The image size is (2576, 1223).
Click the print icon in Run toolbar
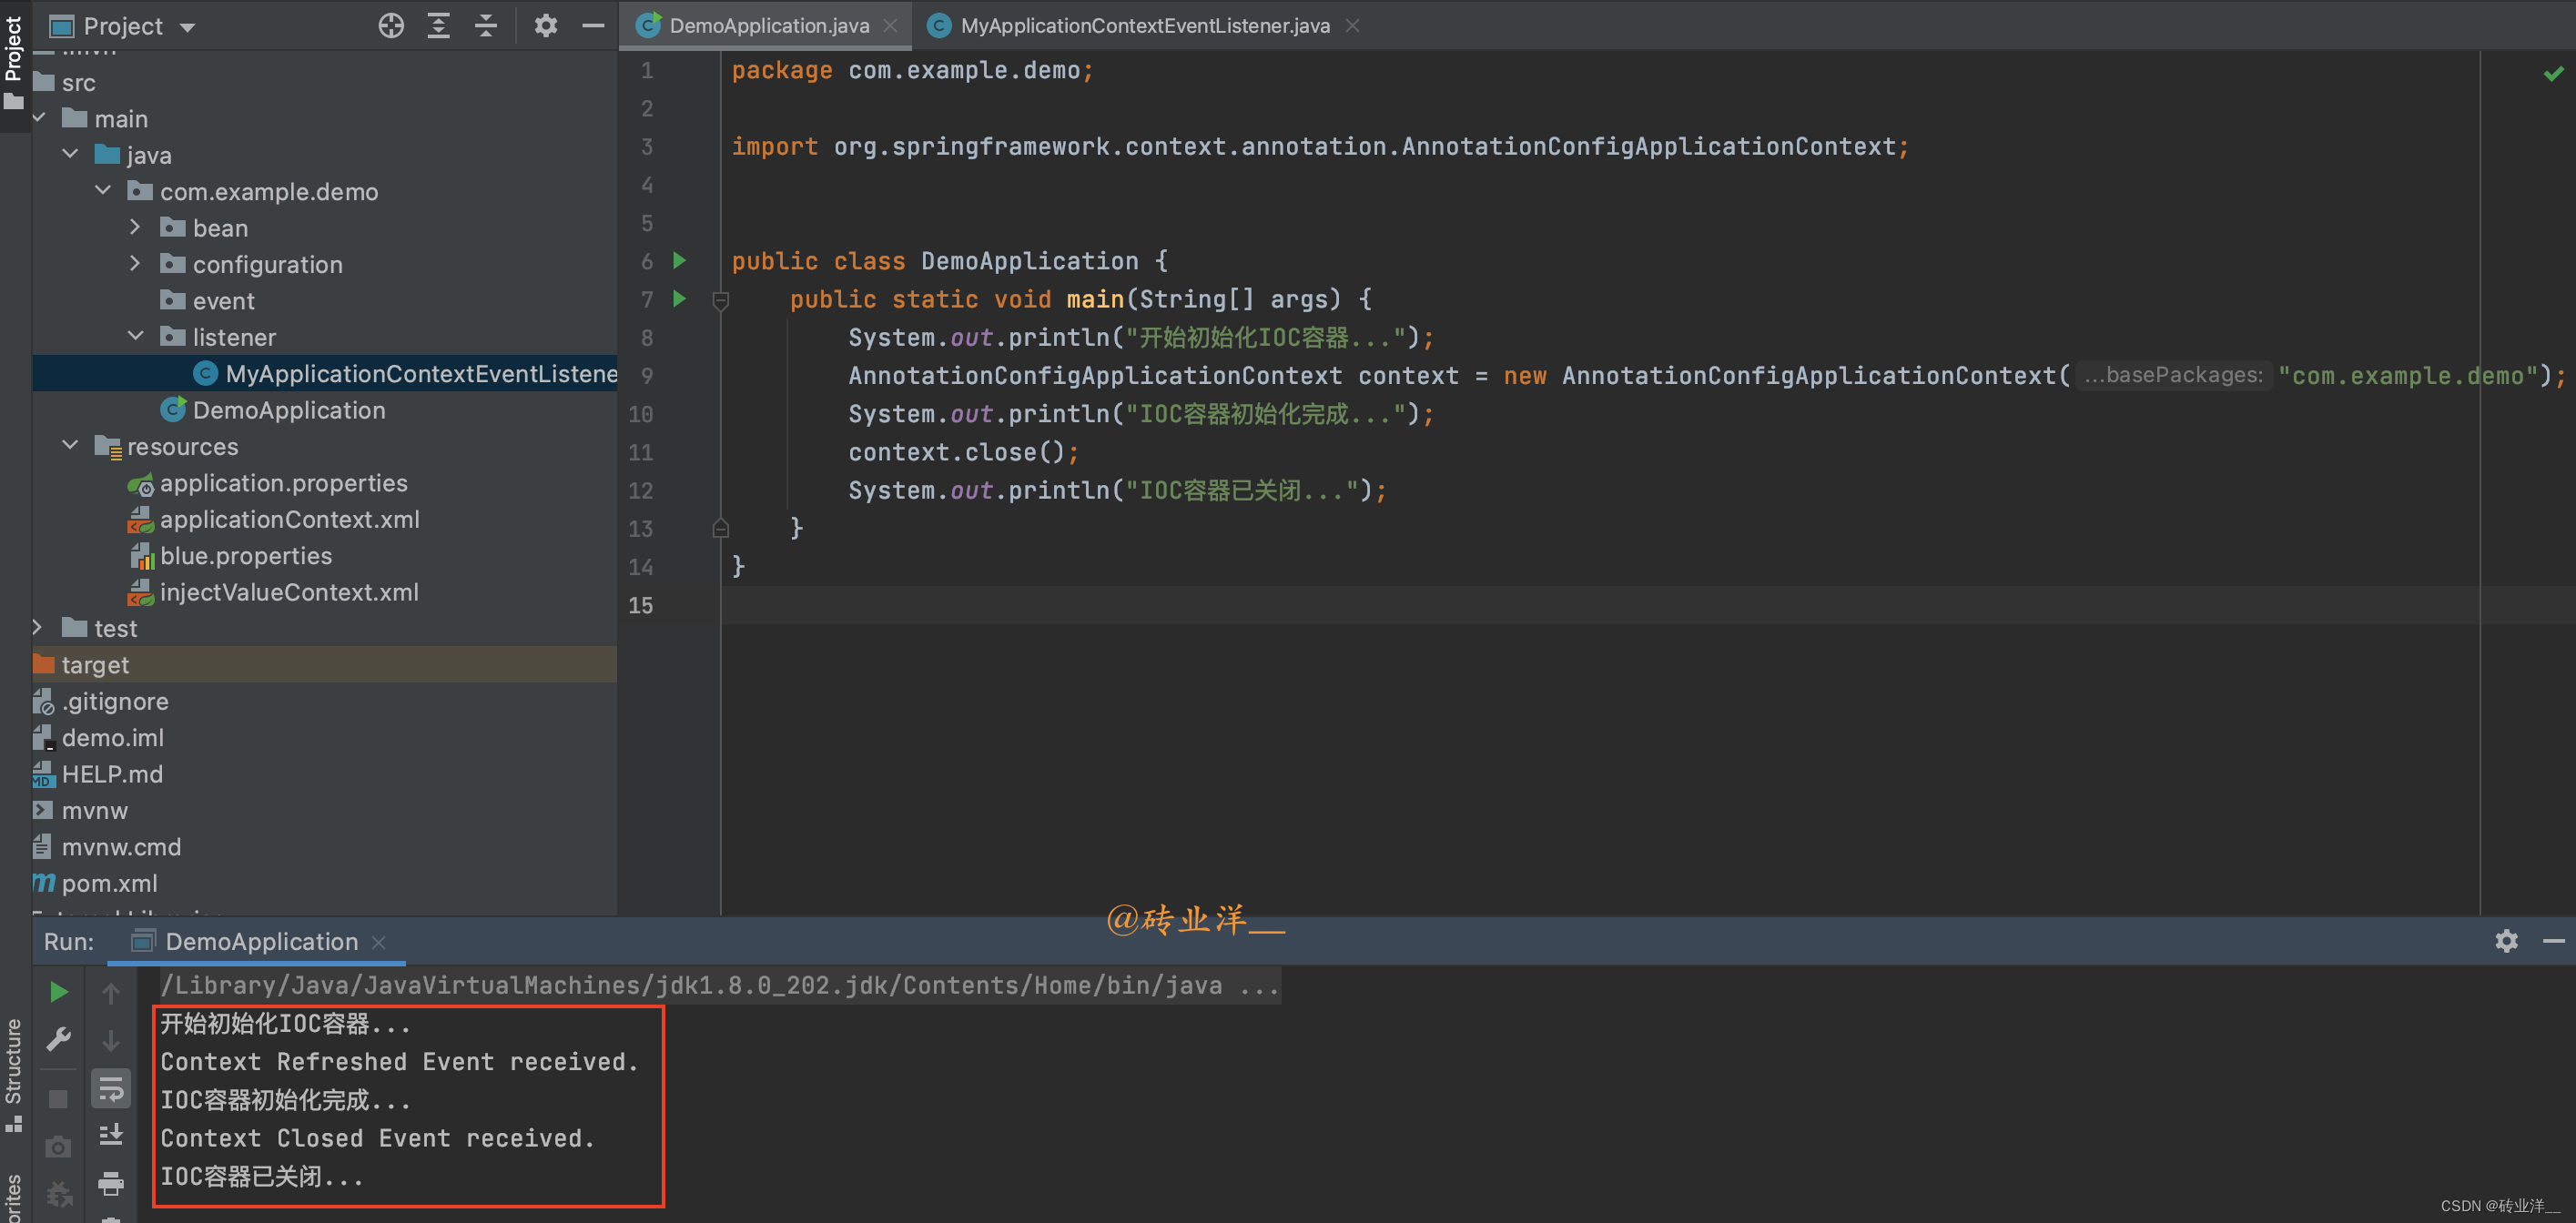tap(111, 1184)
